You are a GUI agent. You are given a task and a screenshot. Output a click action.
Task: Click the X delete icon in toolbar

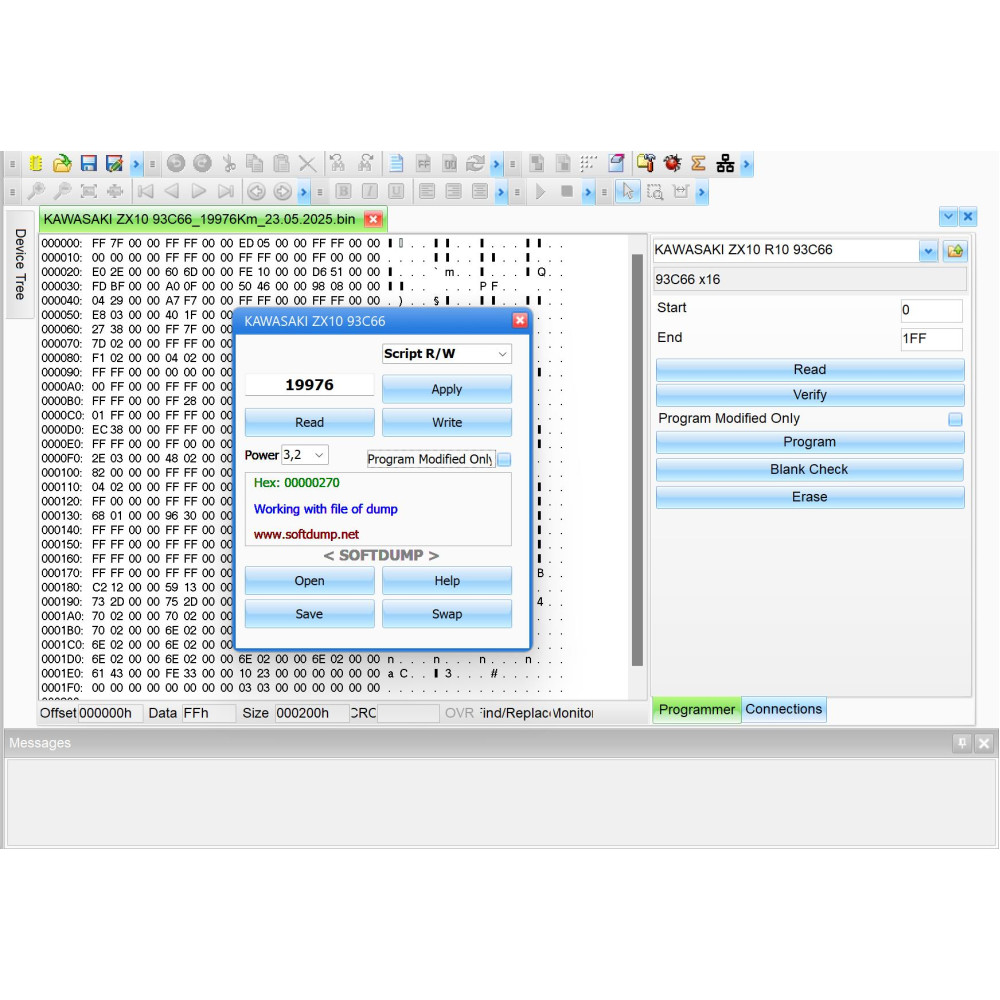307,164
